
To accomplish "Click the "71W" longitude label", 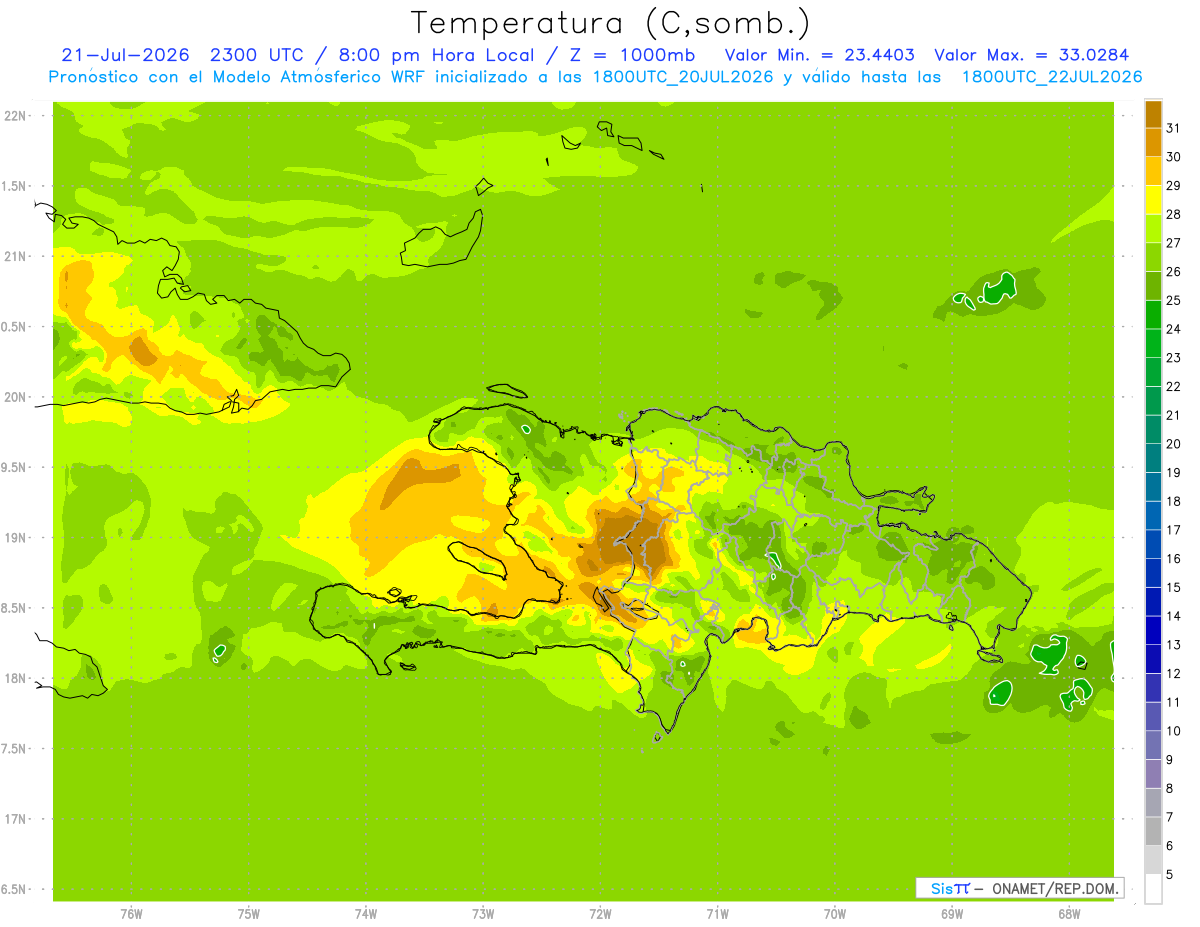I will click(717, 914).
